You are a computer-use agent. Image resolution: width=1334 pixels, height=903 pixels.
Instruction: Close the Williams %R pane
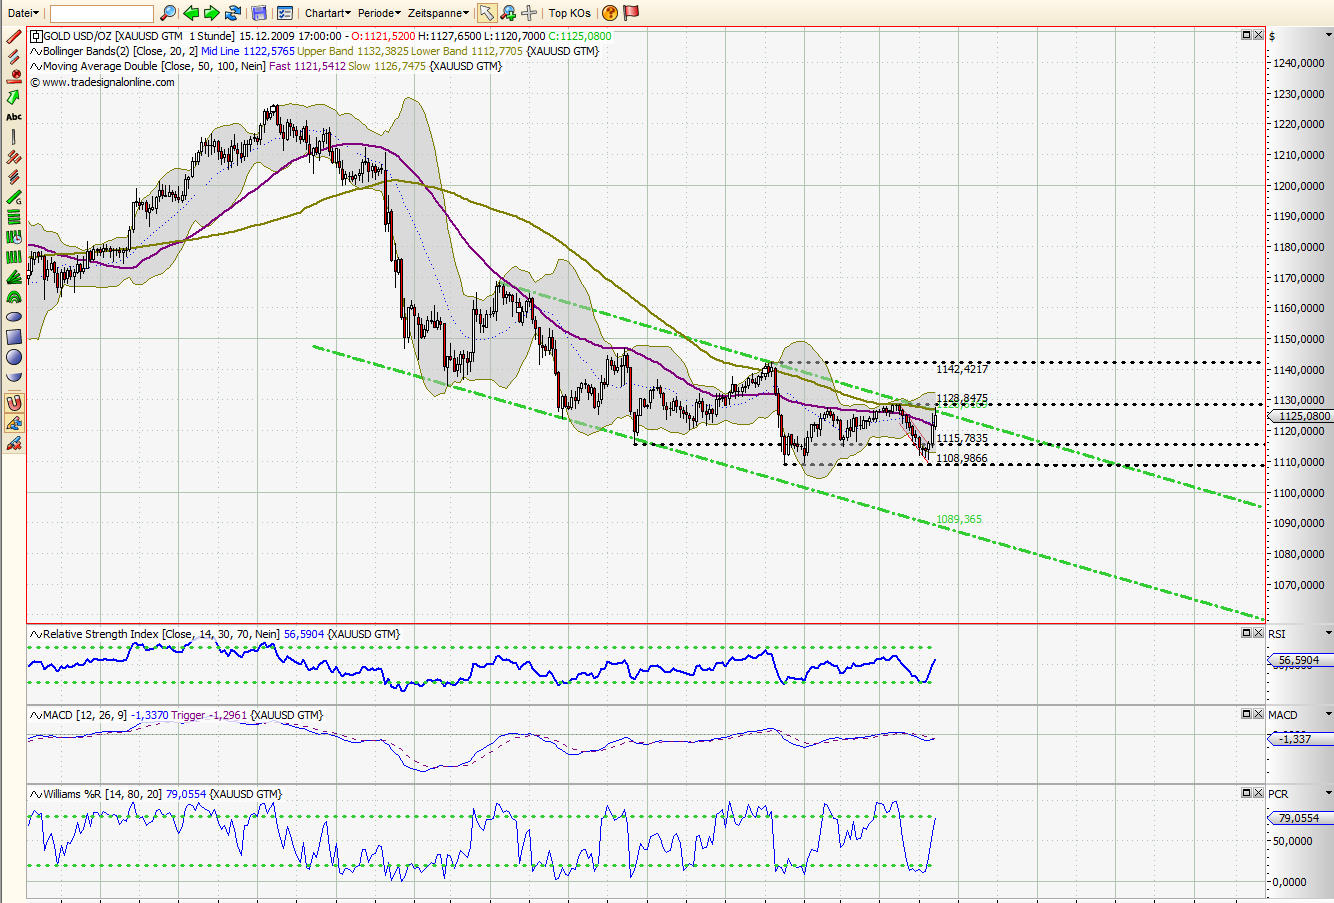(1258, 793)
